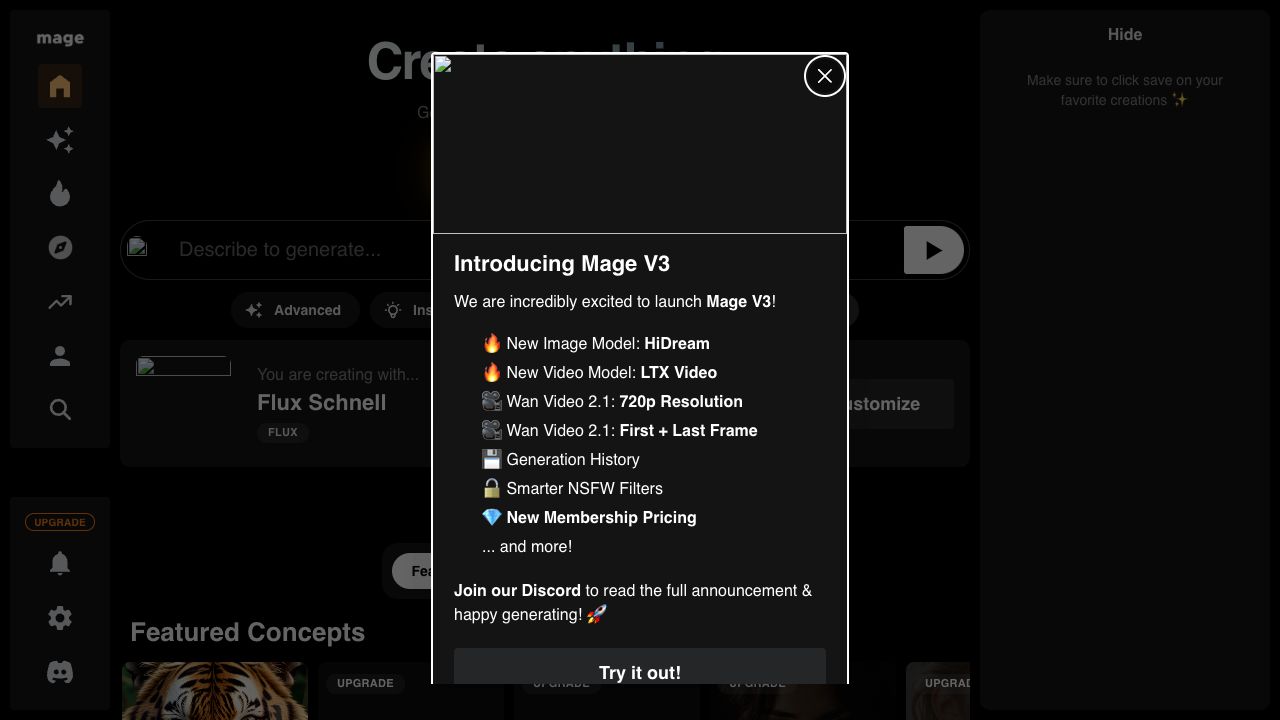The height and width of the screenshot is (720, 1280).
Task: Click the tiger Featured Concept thumbnail
Action: click(x=215, y=690)
